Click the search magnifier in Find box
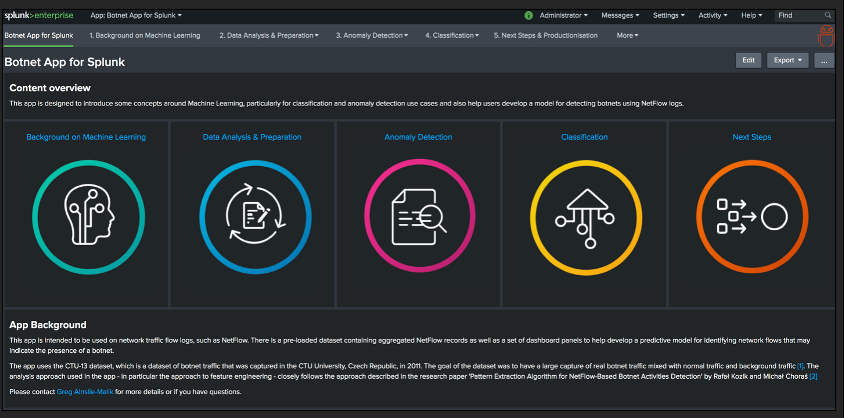Viewport: 844px width, 418px height. [828, 16]
